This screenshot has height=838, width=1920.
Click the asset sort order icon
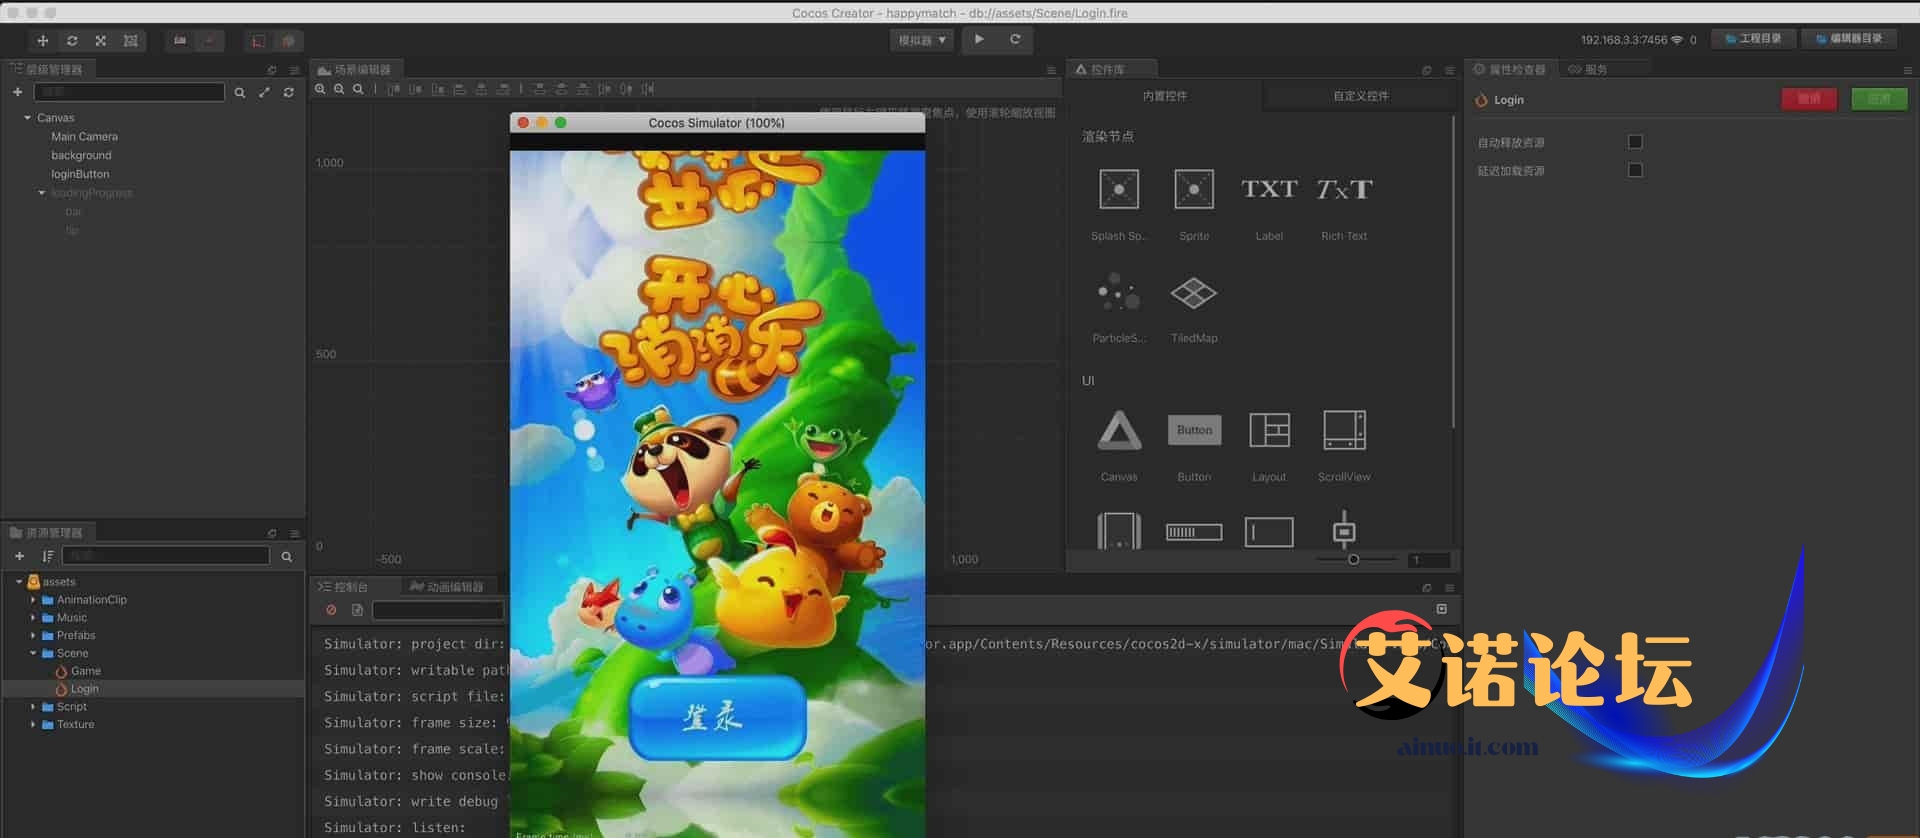click(x=47, y=556)
